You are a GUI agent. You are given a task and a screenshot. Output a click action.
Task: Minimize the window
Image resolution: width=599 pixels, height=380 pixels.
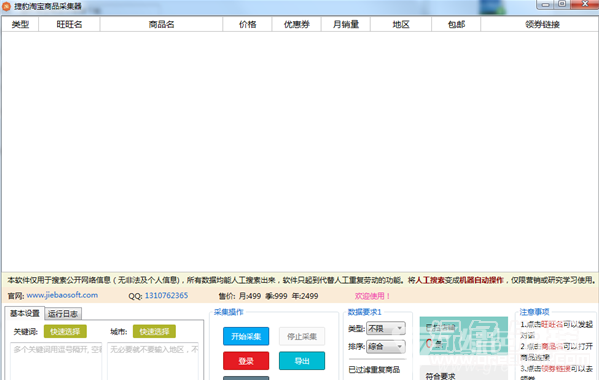point(545,5)
